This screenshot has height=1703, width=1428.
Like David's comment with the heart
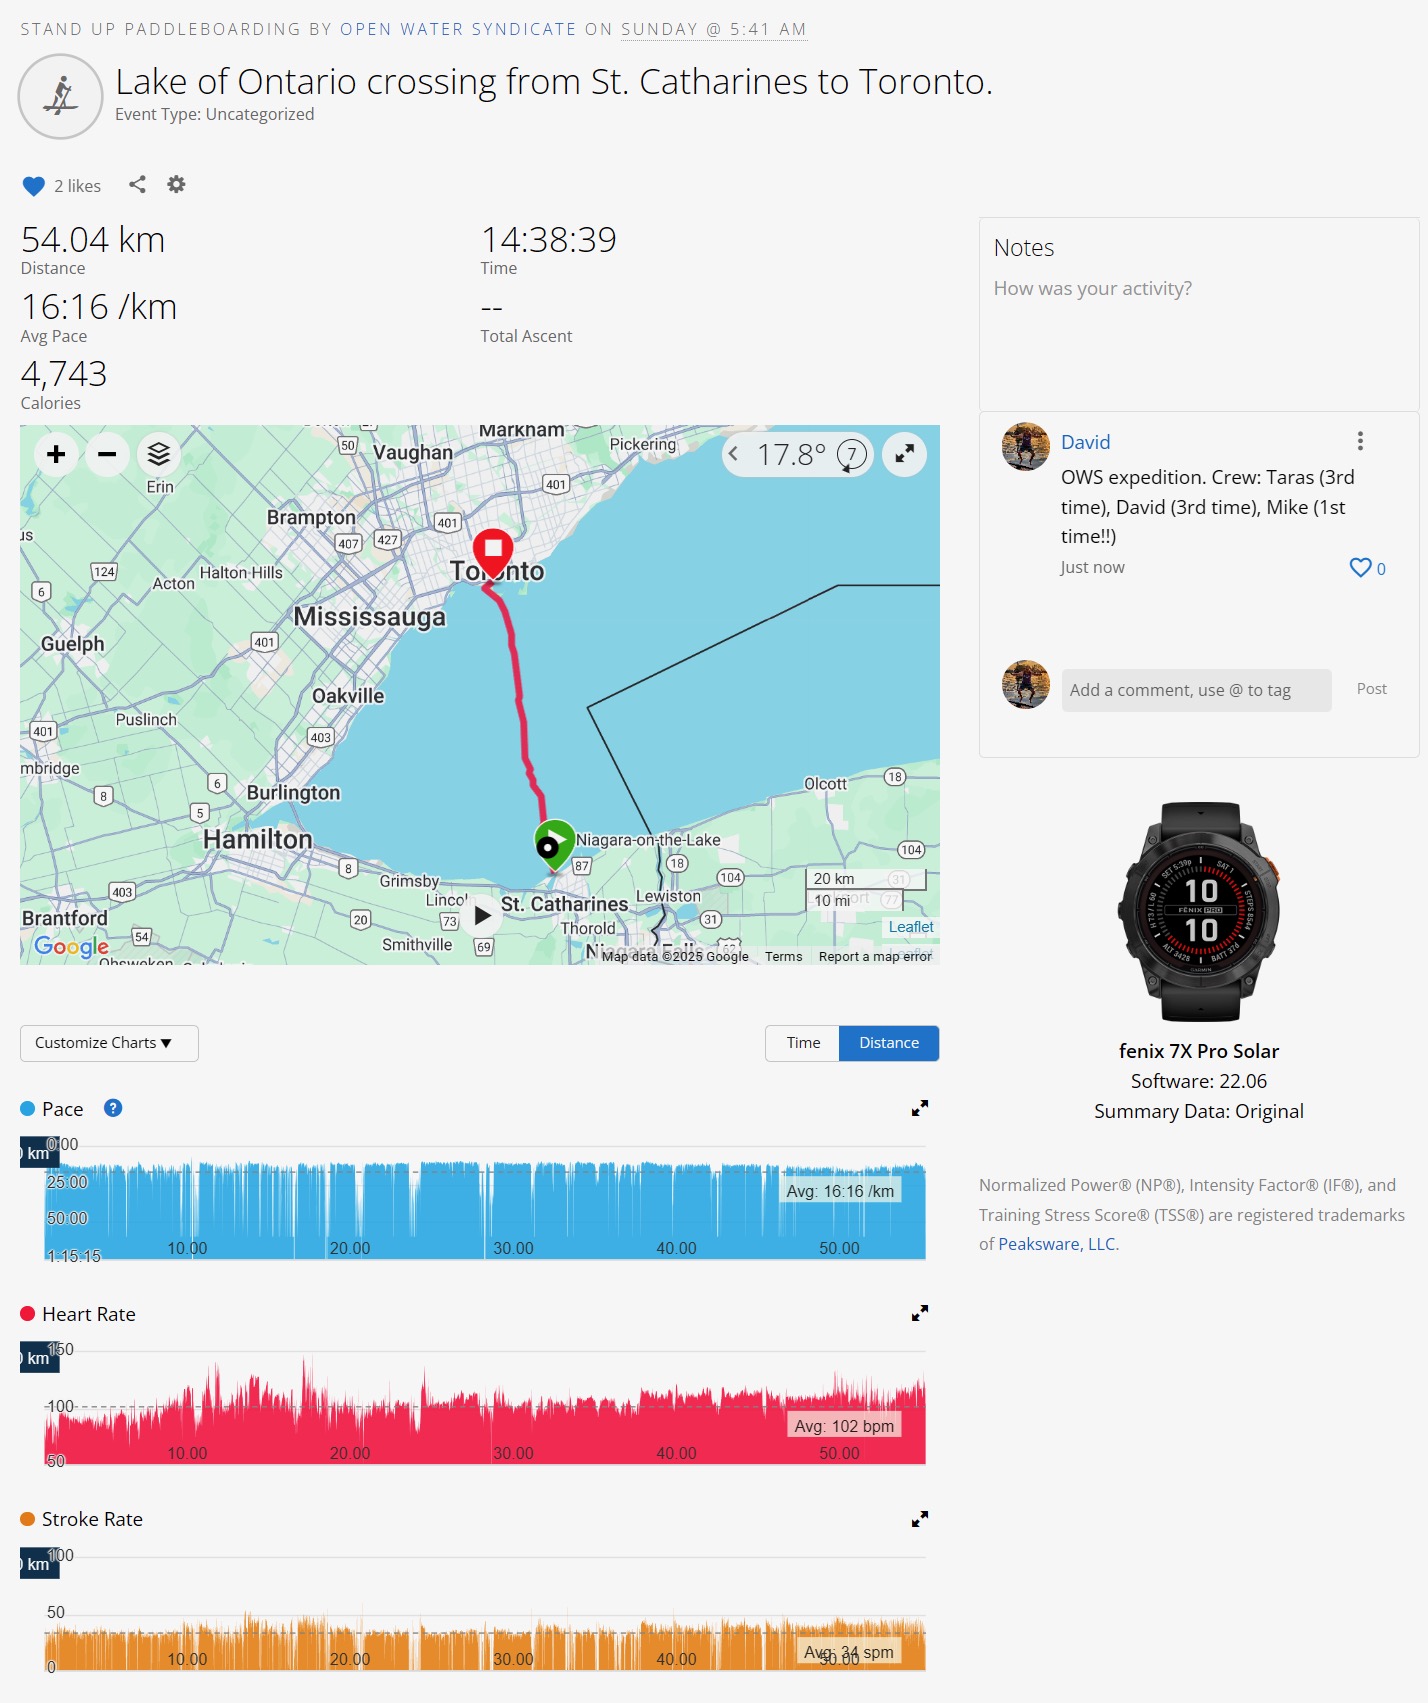coord(1360,568)
